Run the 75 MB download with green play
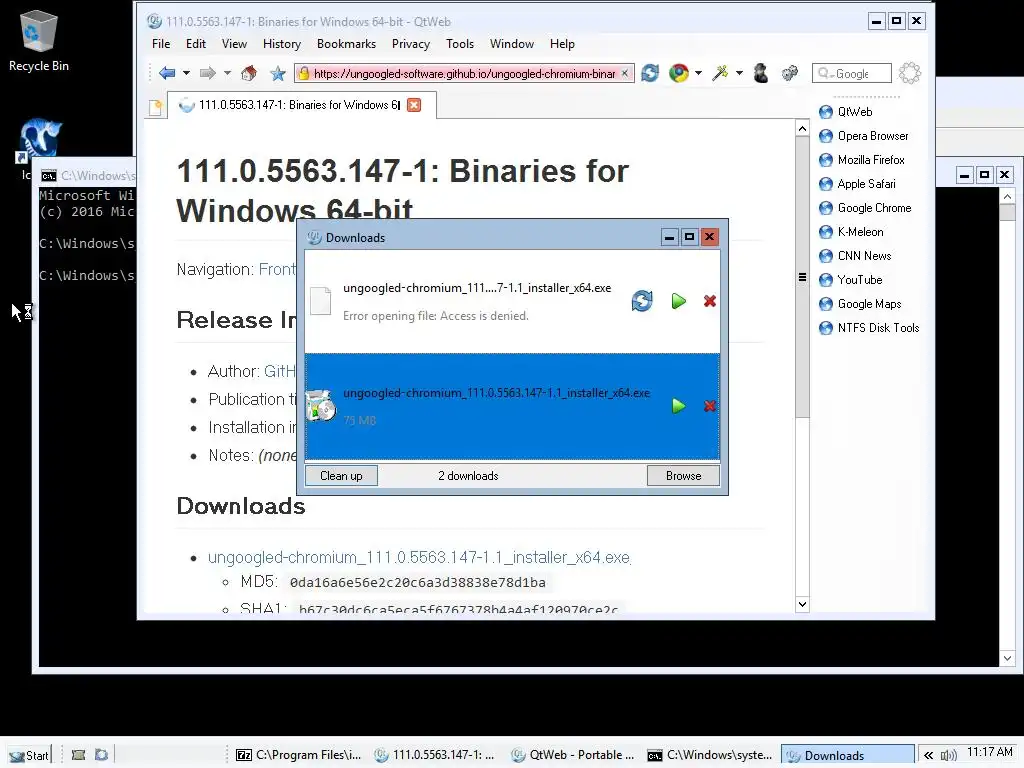The image size is (1024, 768). click(679, 406)
